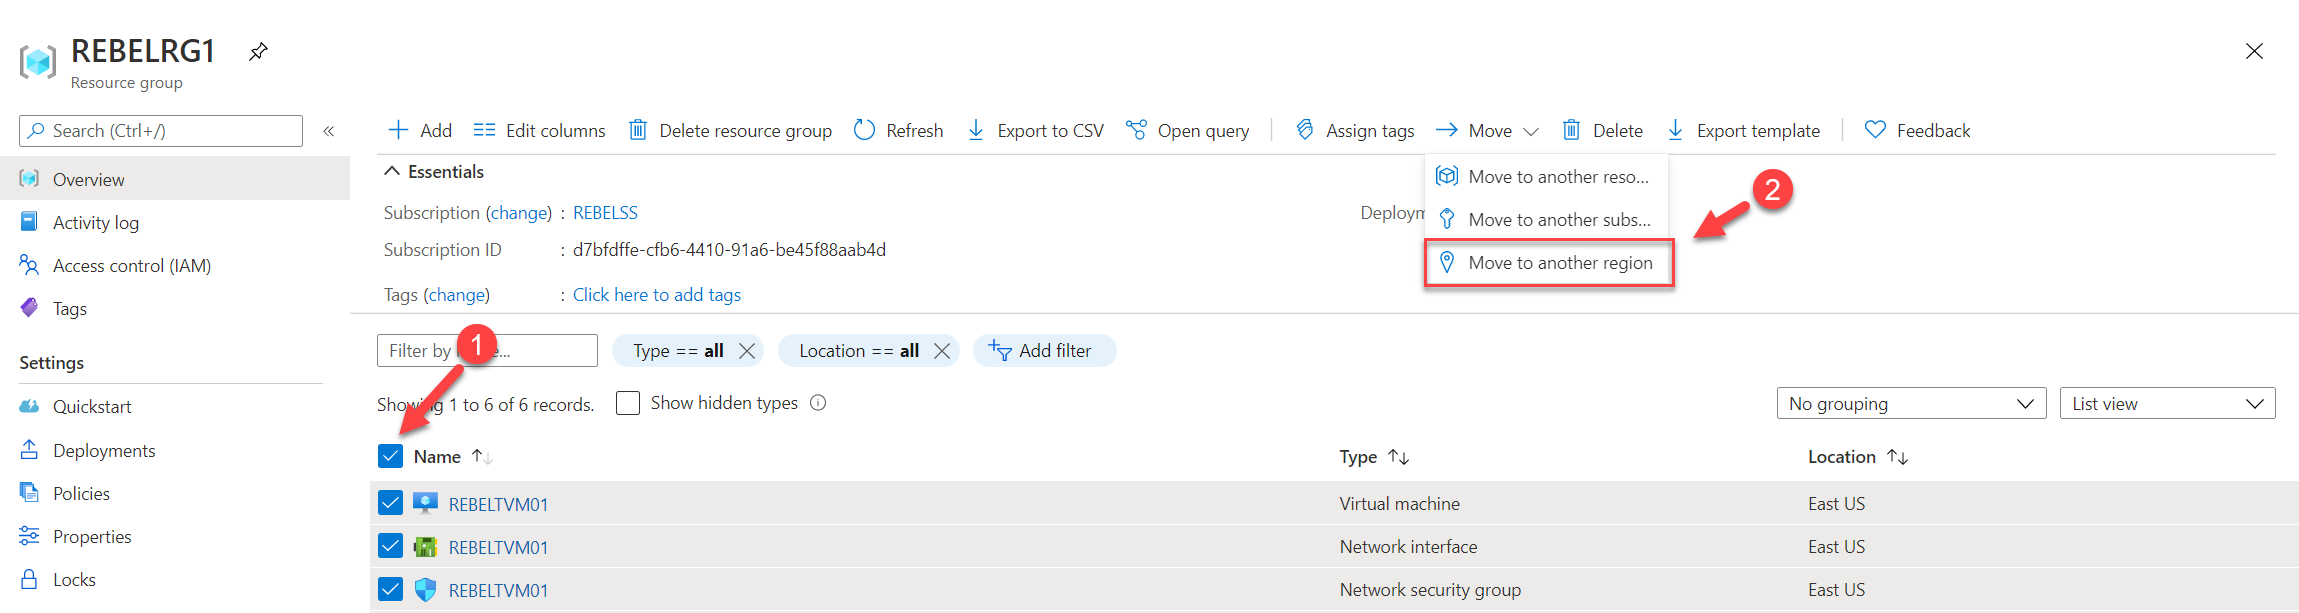Click the Delete resource group trash icon

637,130
